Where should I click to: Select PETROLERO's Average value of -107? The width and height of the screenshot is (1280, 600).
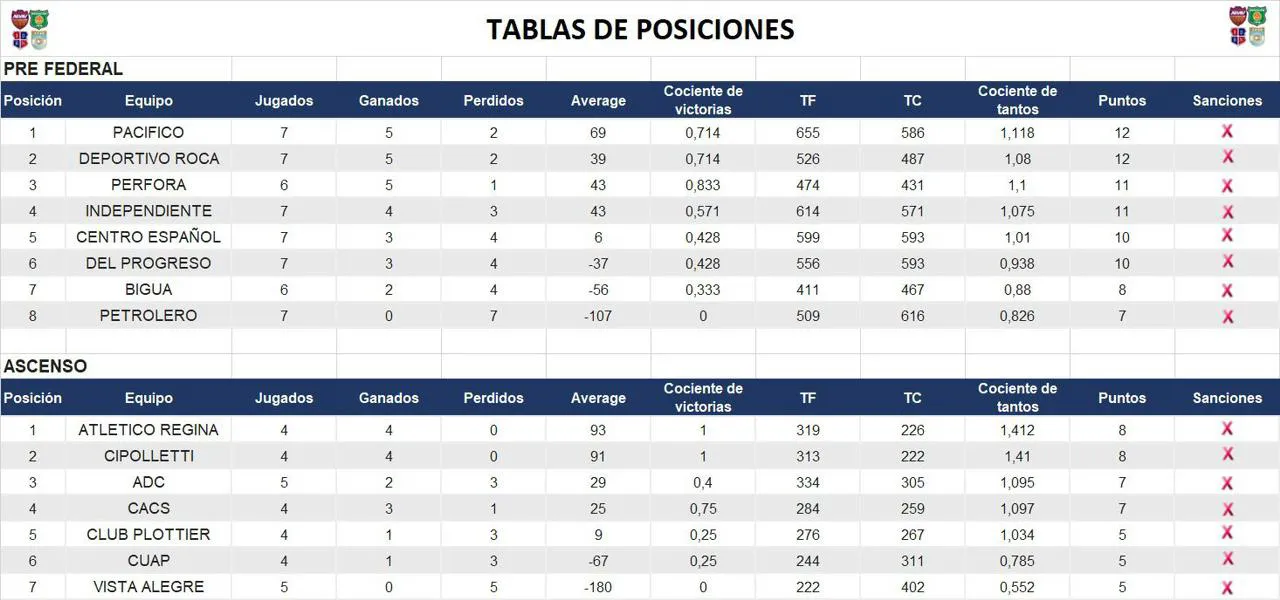point(598,316)
